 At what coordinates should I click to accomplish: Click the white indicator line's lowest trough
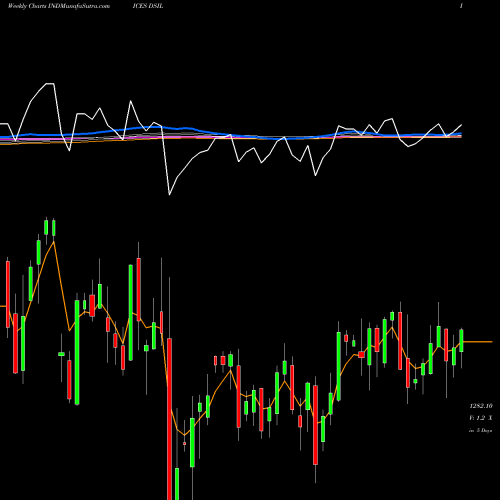click(x=169, y=194)
